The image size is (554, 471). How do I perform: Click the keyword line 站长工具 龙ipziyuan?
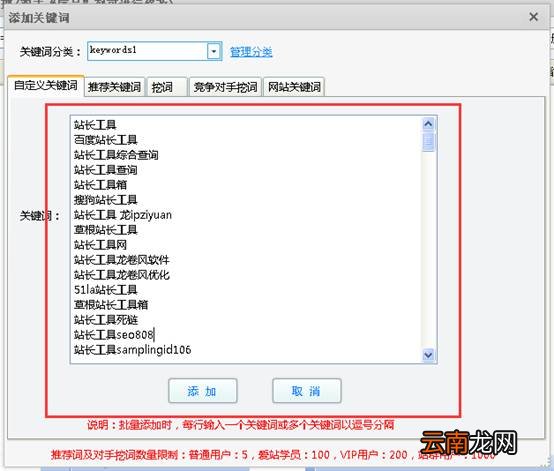(123, 215)
